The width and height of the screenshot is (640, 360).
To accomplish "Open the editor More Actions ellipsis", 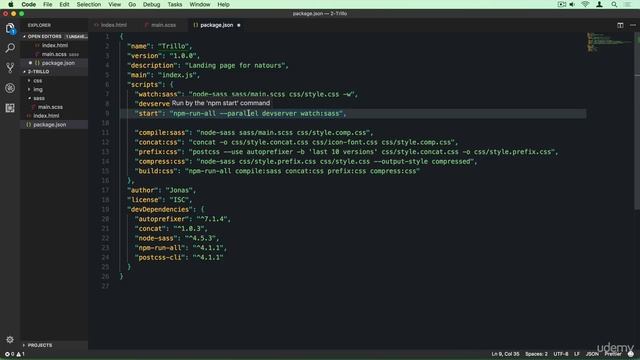I will (633, 25).
